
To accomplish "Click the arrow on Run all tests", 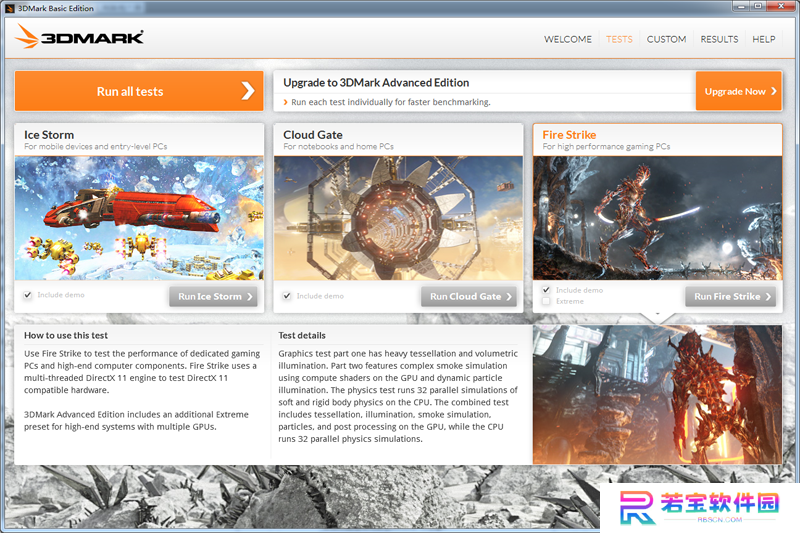I will click(x=248, y=91).
